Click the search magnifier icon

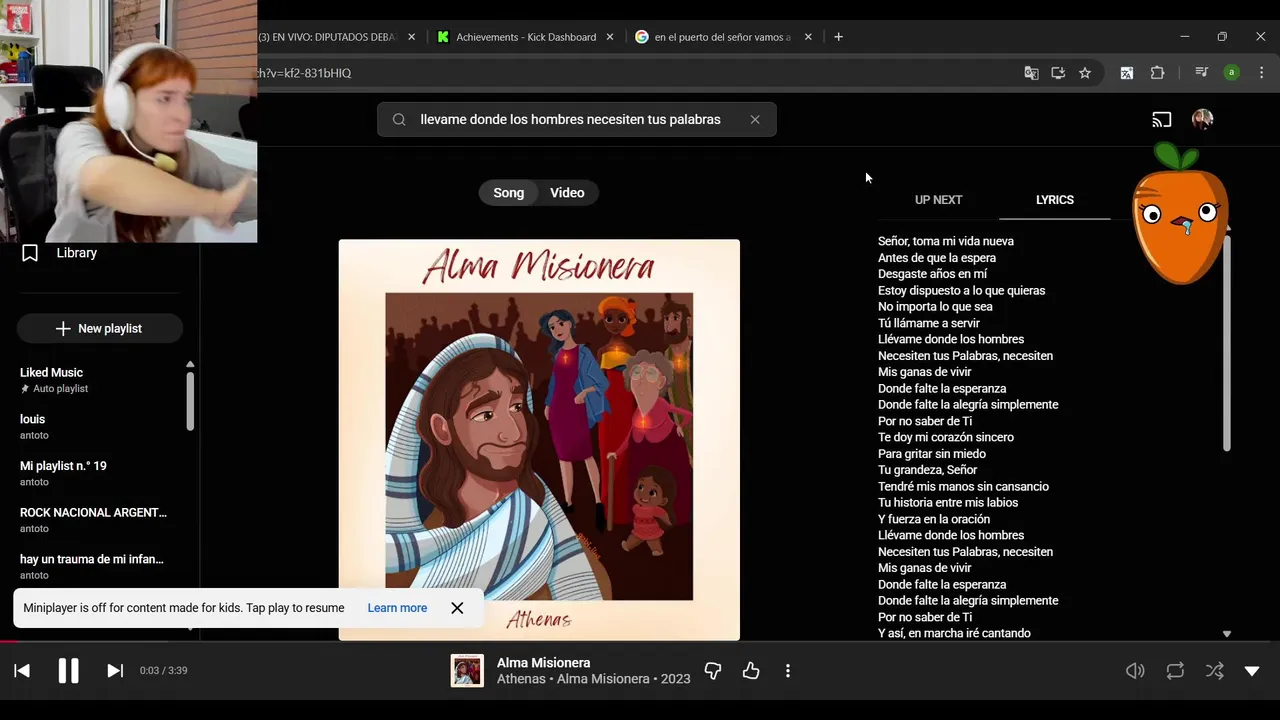click(399, 120)
